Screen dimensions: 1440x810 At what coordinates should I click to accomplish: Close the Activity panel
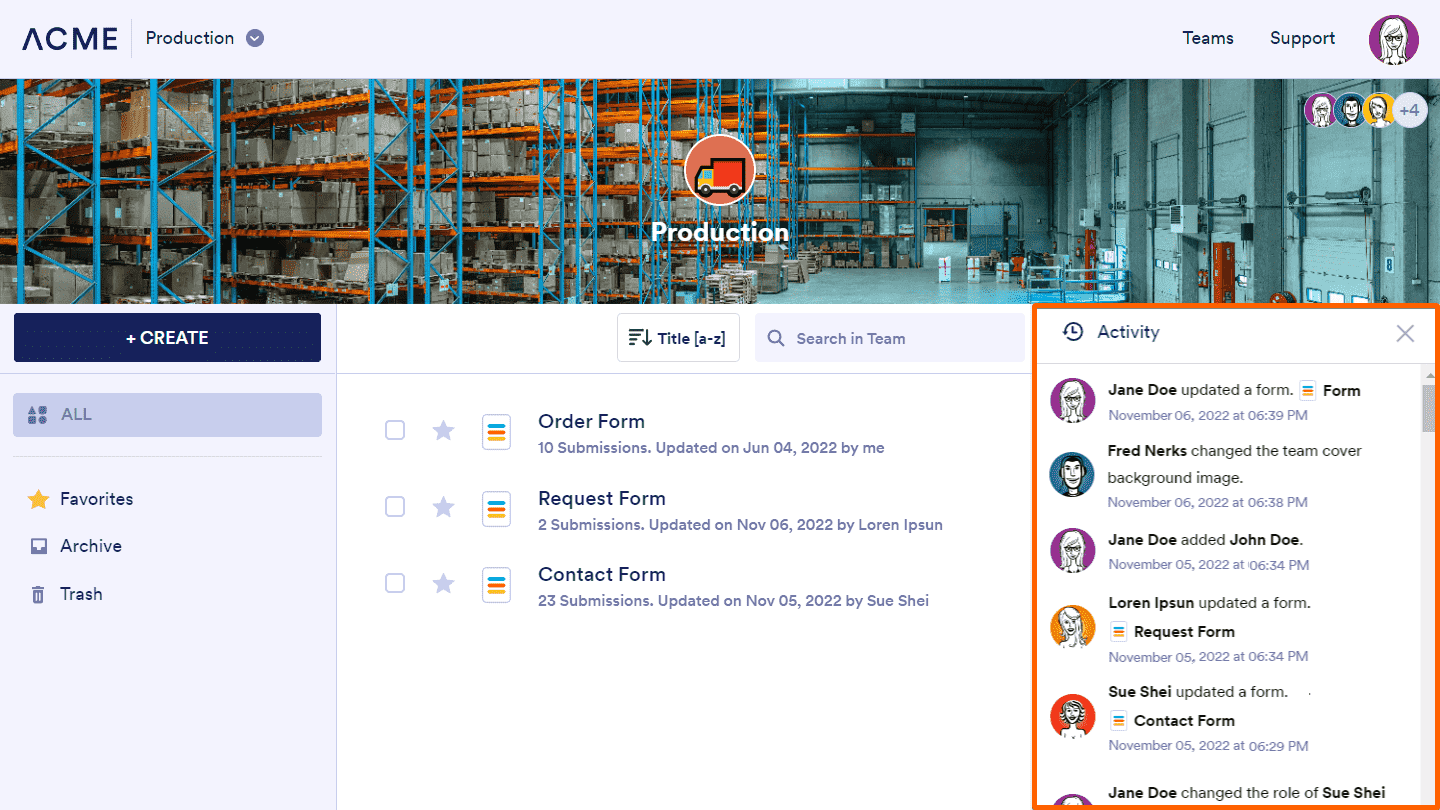click(x=1405, y=333)
